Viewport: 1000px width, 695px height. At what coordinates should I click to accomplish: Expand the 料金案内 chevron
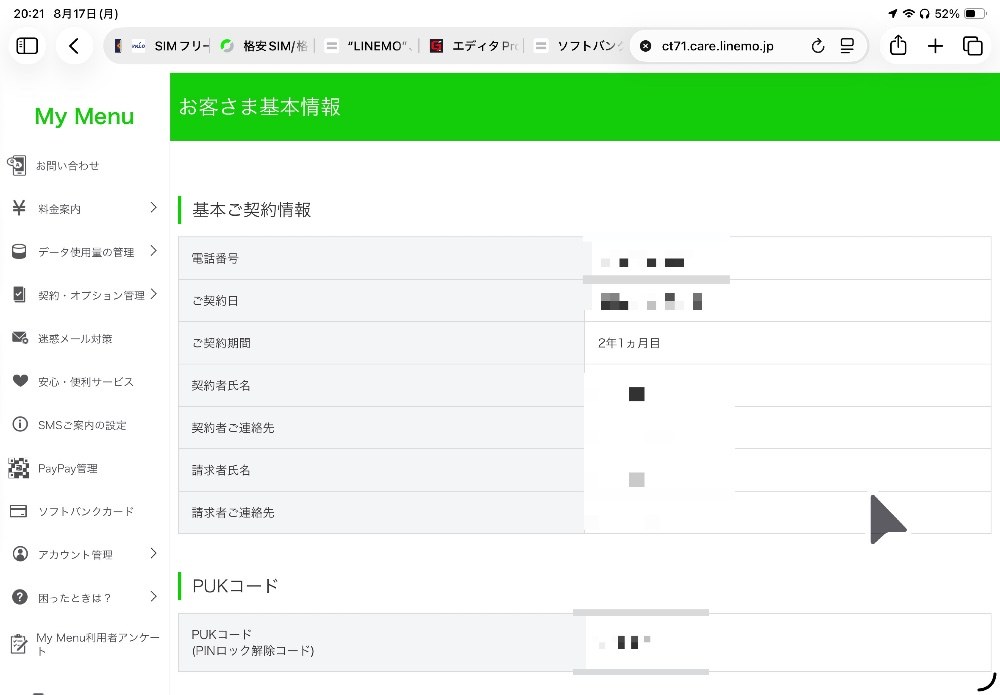coord(153,207)
